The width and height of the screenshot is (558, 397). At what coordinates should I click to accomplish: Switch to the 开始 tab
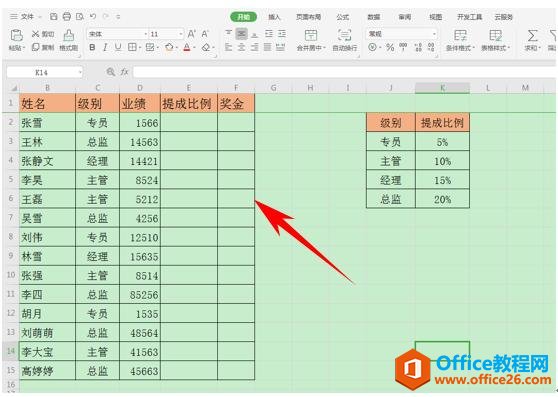243,17
